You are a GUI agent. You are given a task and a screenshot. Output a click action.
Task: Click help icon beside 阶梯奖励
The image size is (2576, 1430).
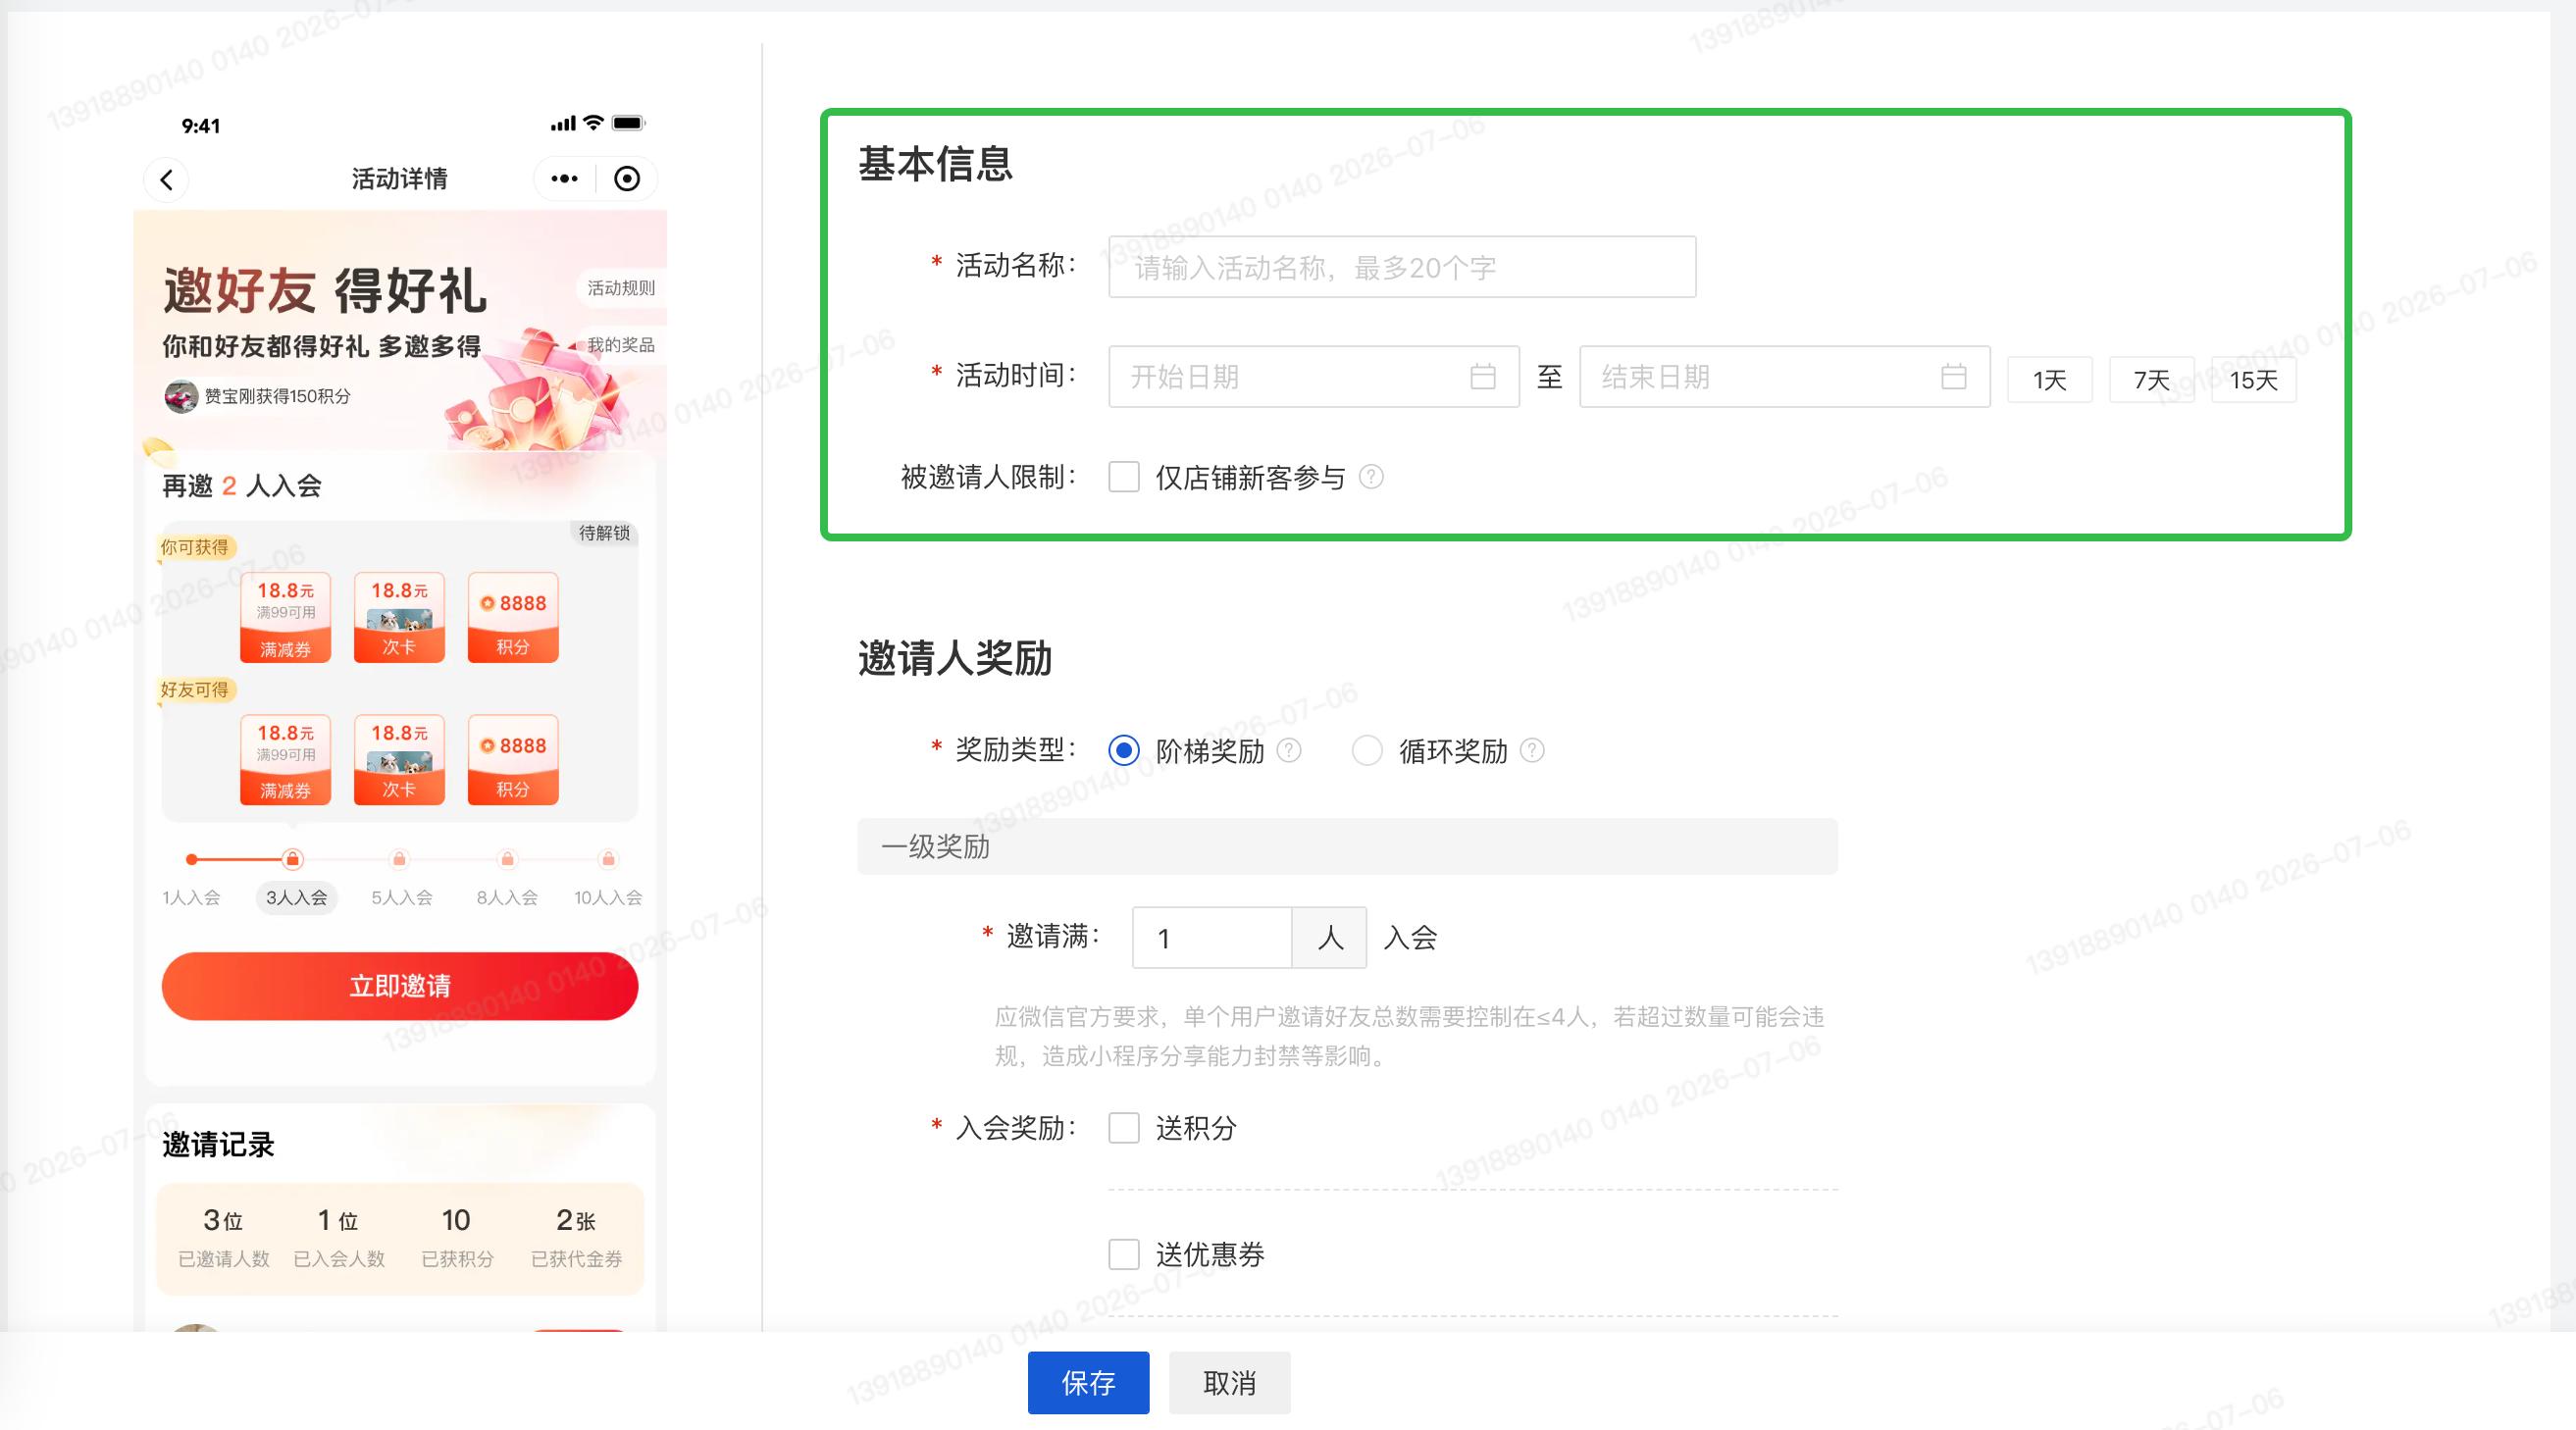point(1290,750)
